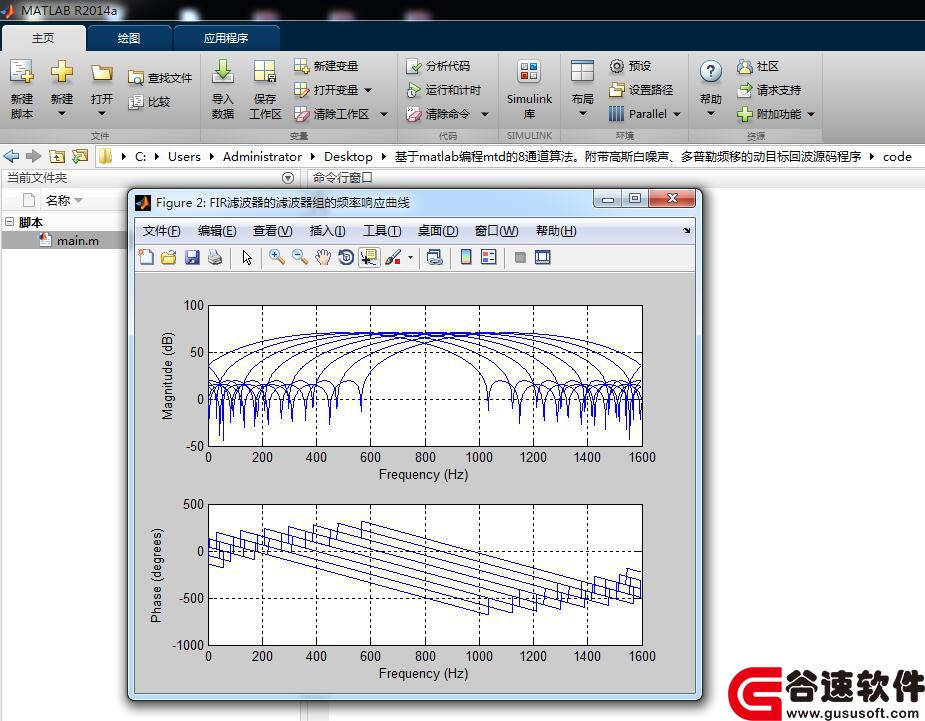This screenshot has width=925, height=721.
Task: Click Print Figure icon
Action: (x=215, y=257)
